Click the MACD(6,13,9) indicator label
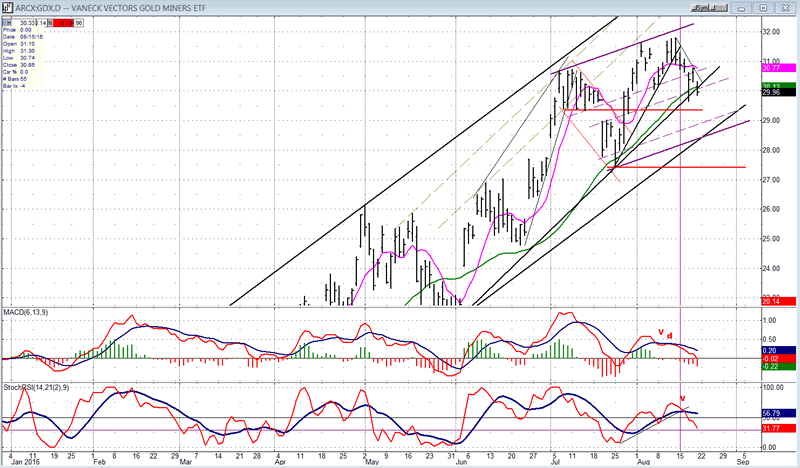This screenshot has width=800, height=468. 25,314
